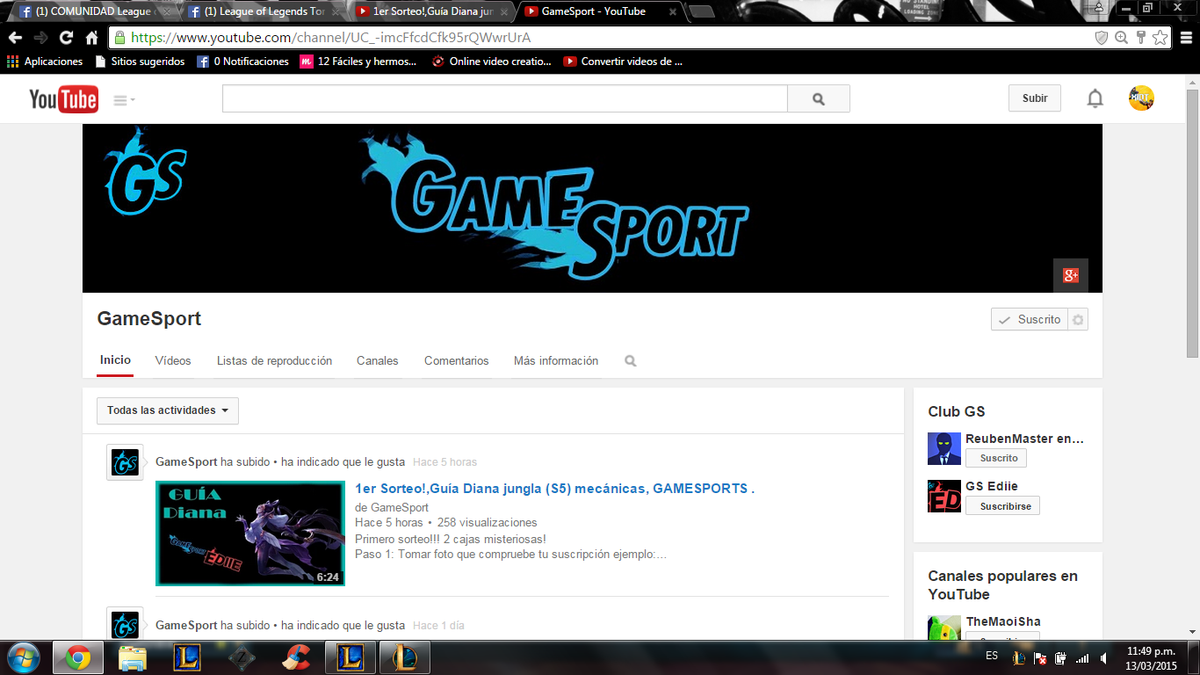Click GS Ediie channel avatar

tap(944, 496)
